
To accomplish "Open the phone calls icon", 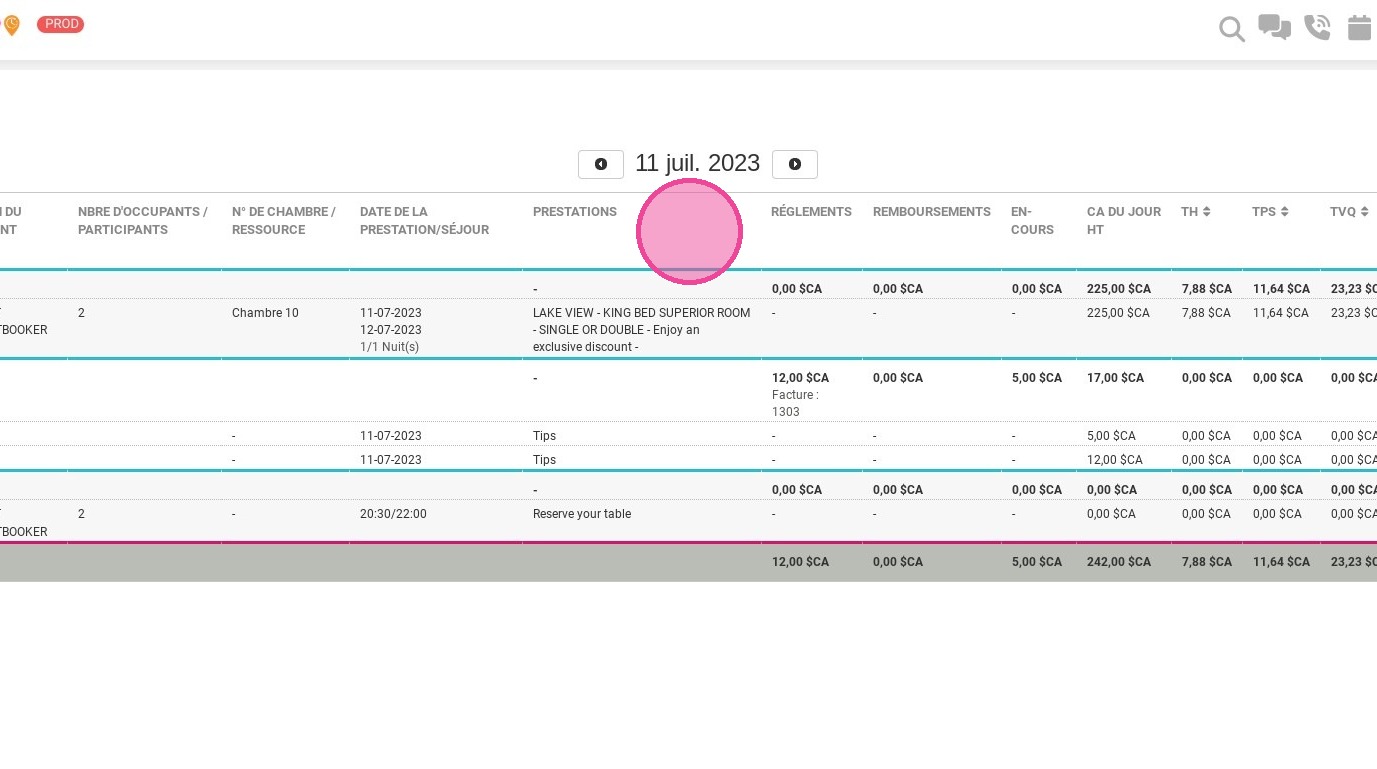I will pos(1317,27).
